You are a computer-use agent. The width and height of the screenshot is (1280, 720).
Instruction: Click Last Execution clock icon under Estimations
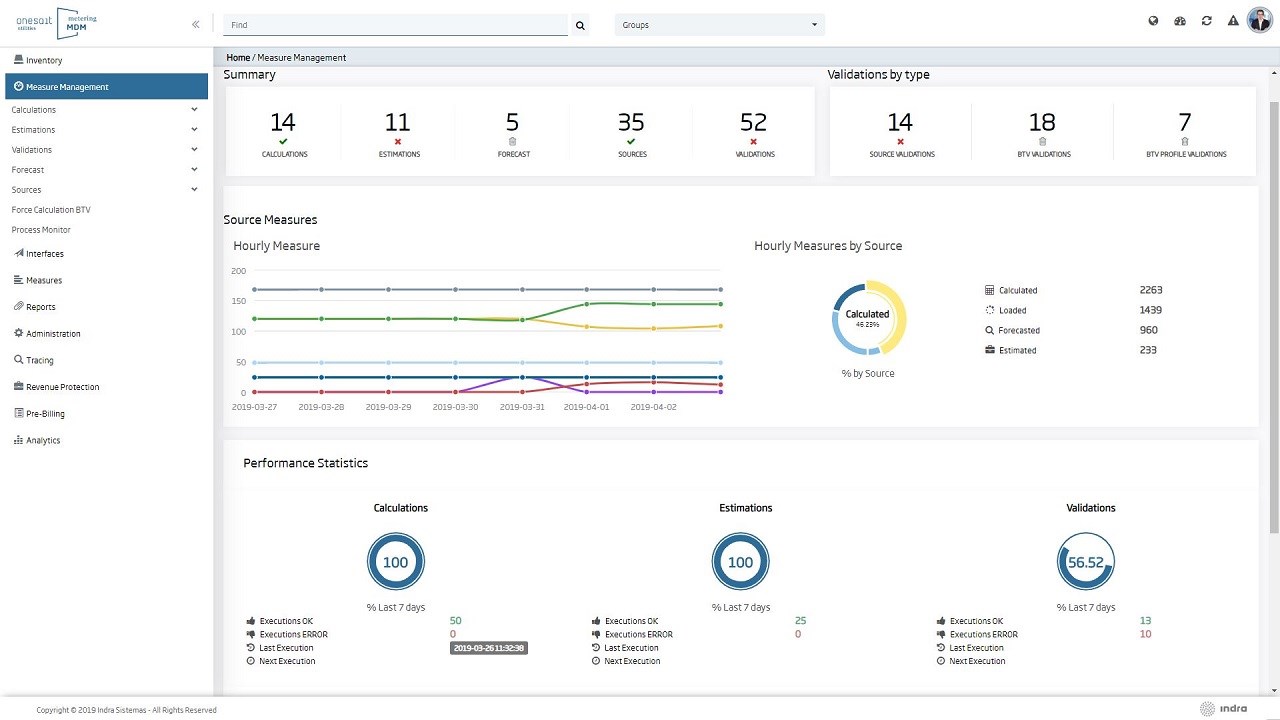click(596, 648)
